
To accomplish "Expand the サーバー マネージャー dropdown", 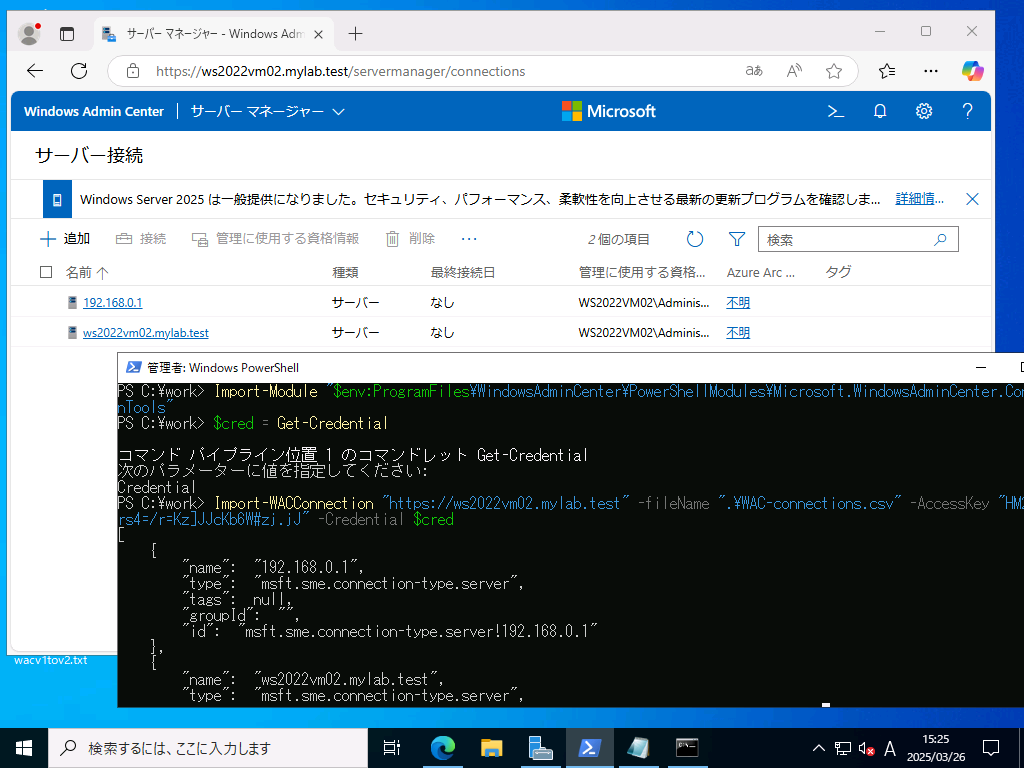I will [268, 112].
